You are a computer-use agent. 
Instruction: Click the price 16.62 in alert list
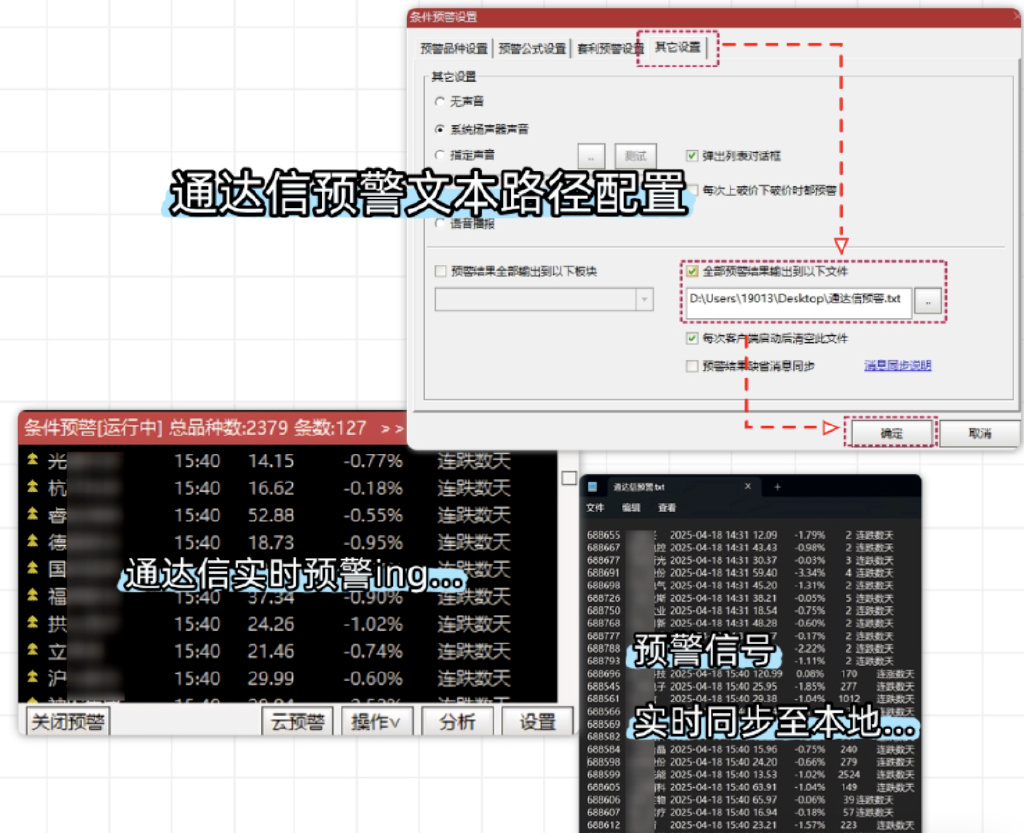271,488
